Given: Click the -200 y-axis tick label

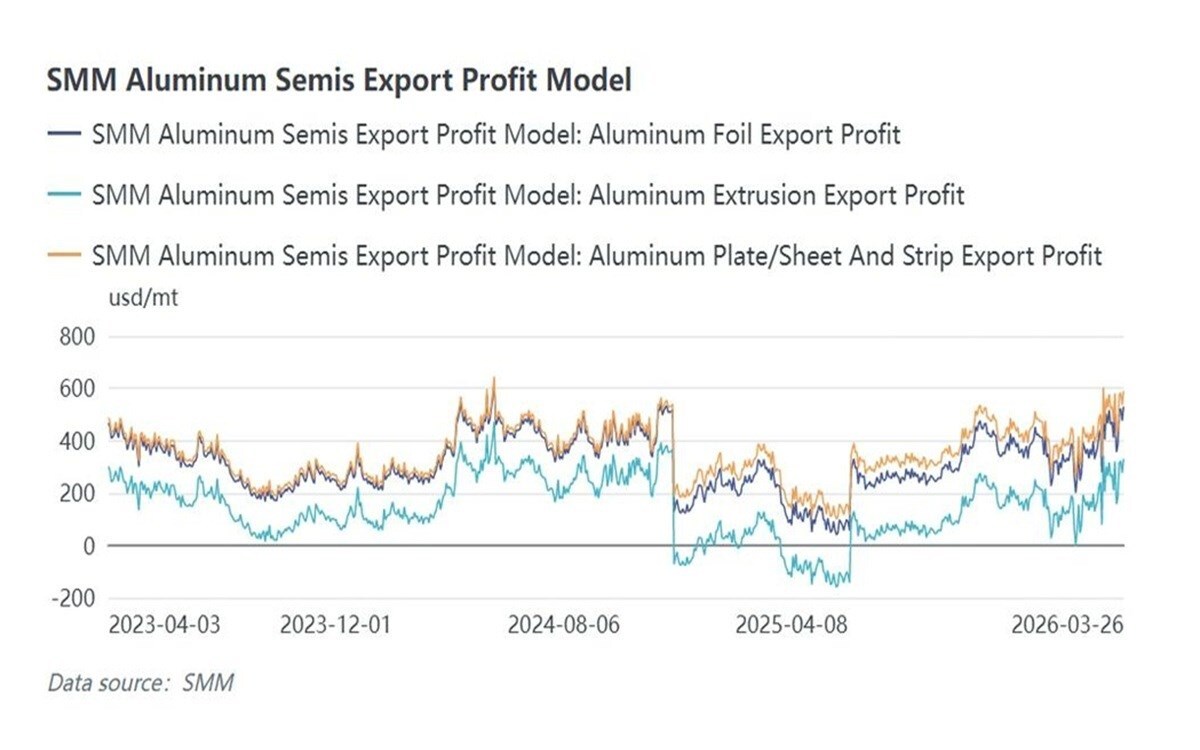Looking at the screenshot, I should 72,598.
